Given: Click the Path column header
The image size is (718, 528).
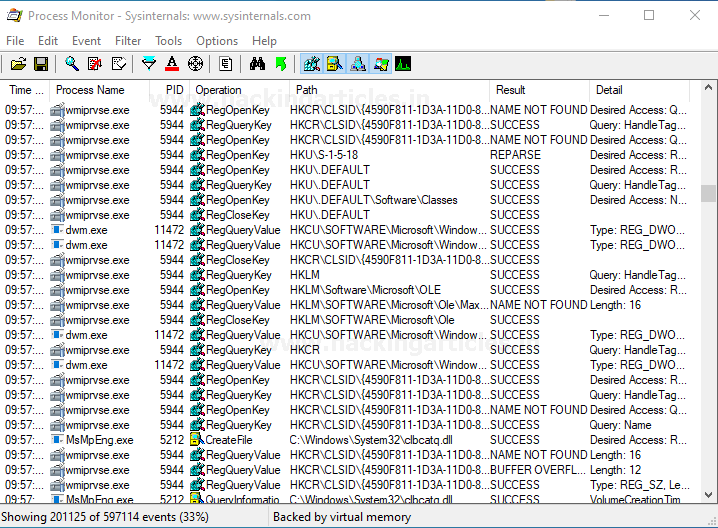Looking at the screenshot, I should tap(390, 90).
